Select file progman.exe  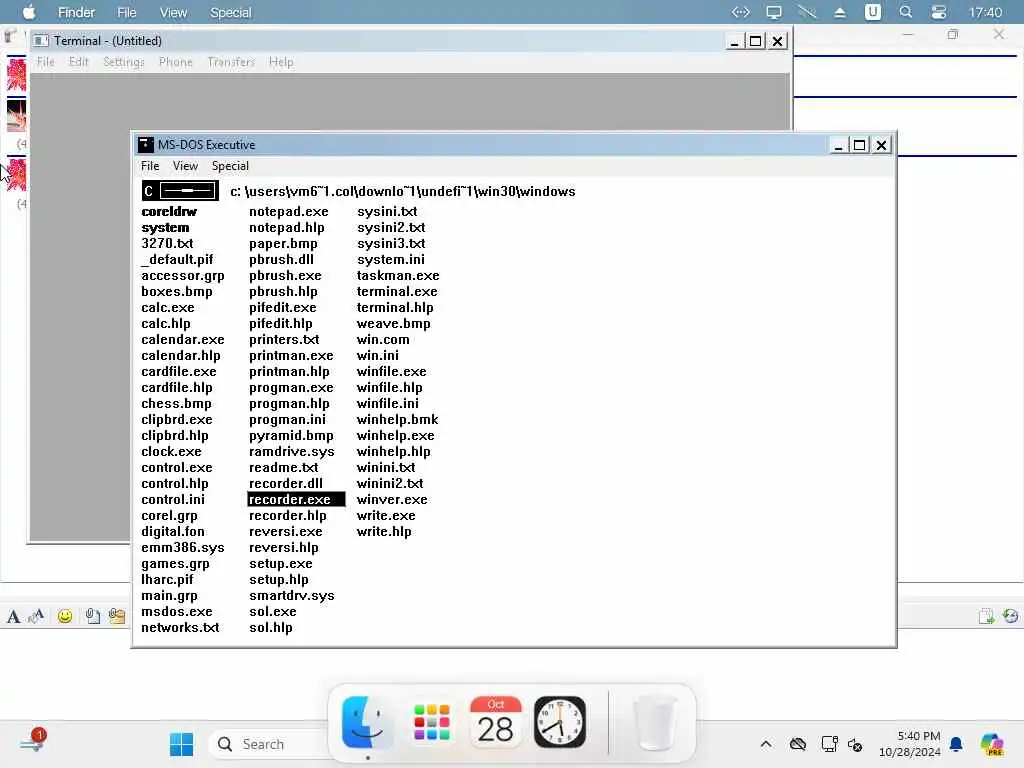[x=291, y=388]
